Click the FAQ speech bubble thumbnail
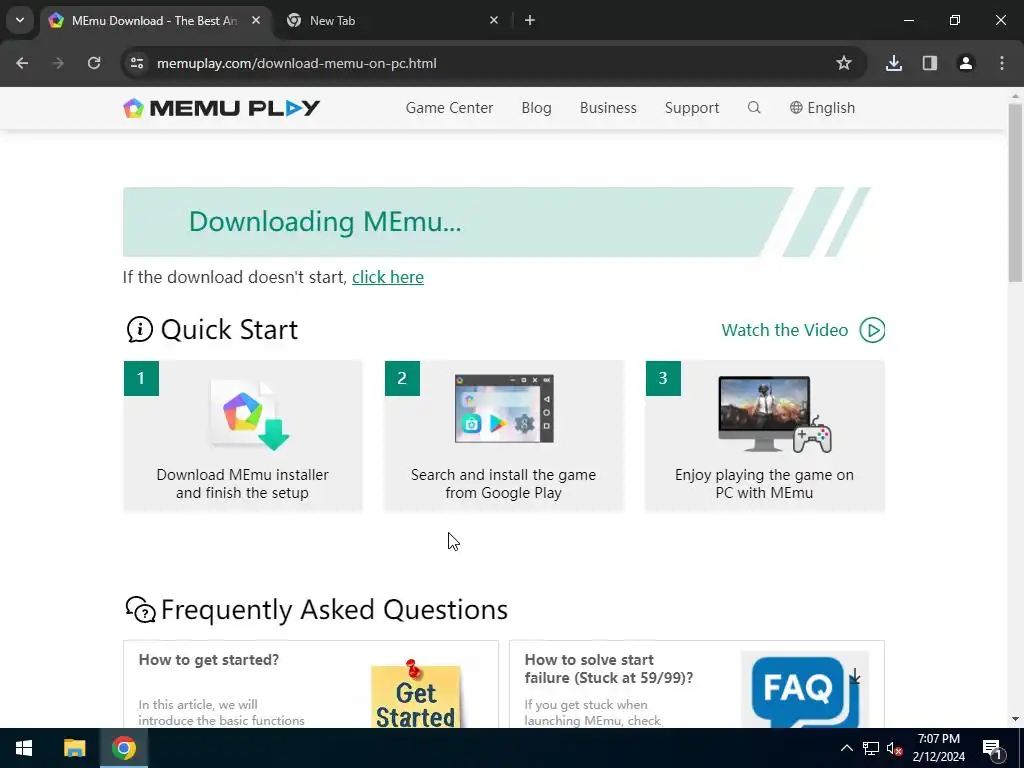 point(805,690)
